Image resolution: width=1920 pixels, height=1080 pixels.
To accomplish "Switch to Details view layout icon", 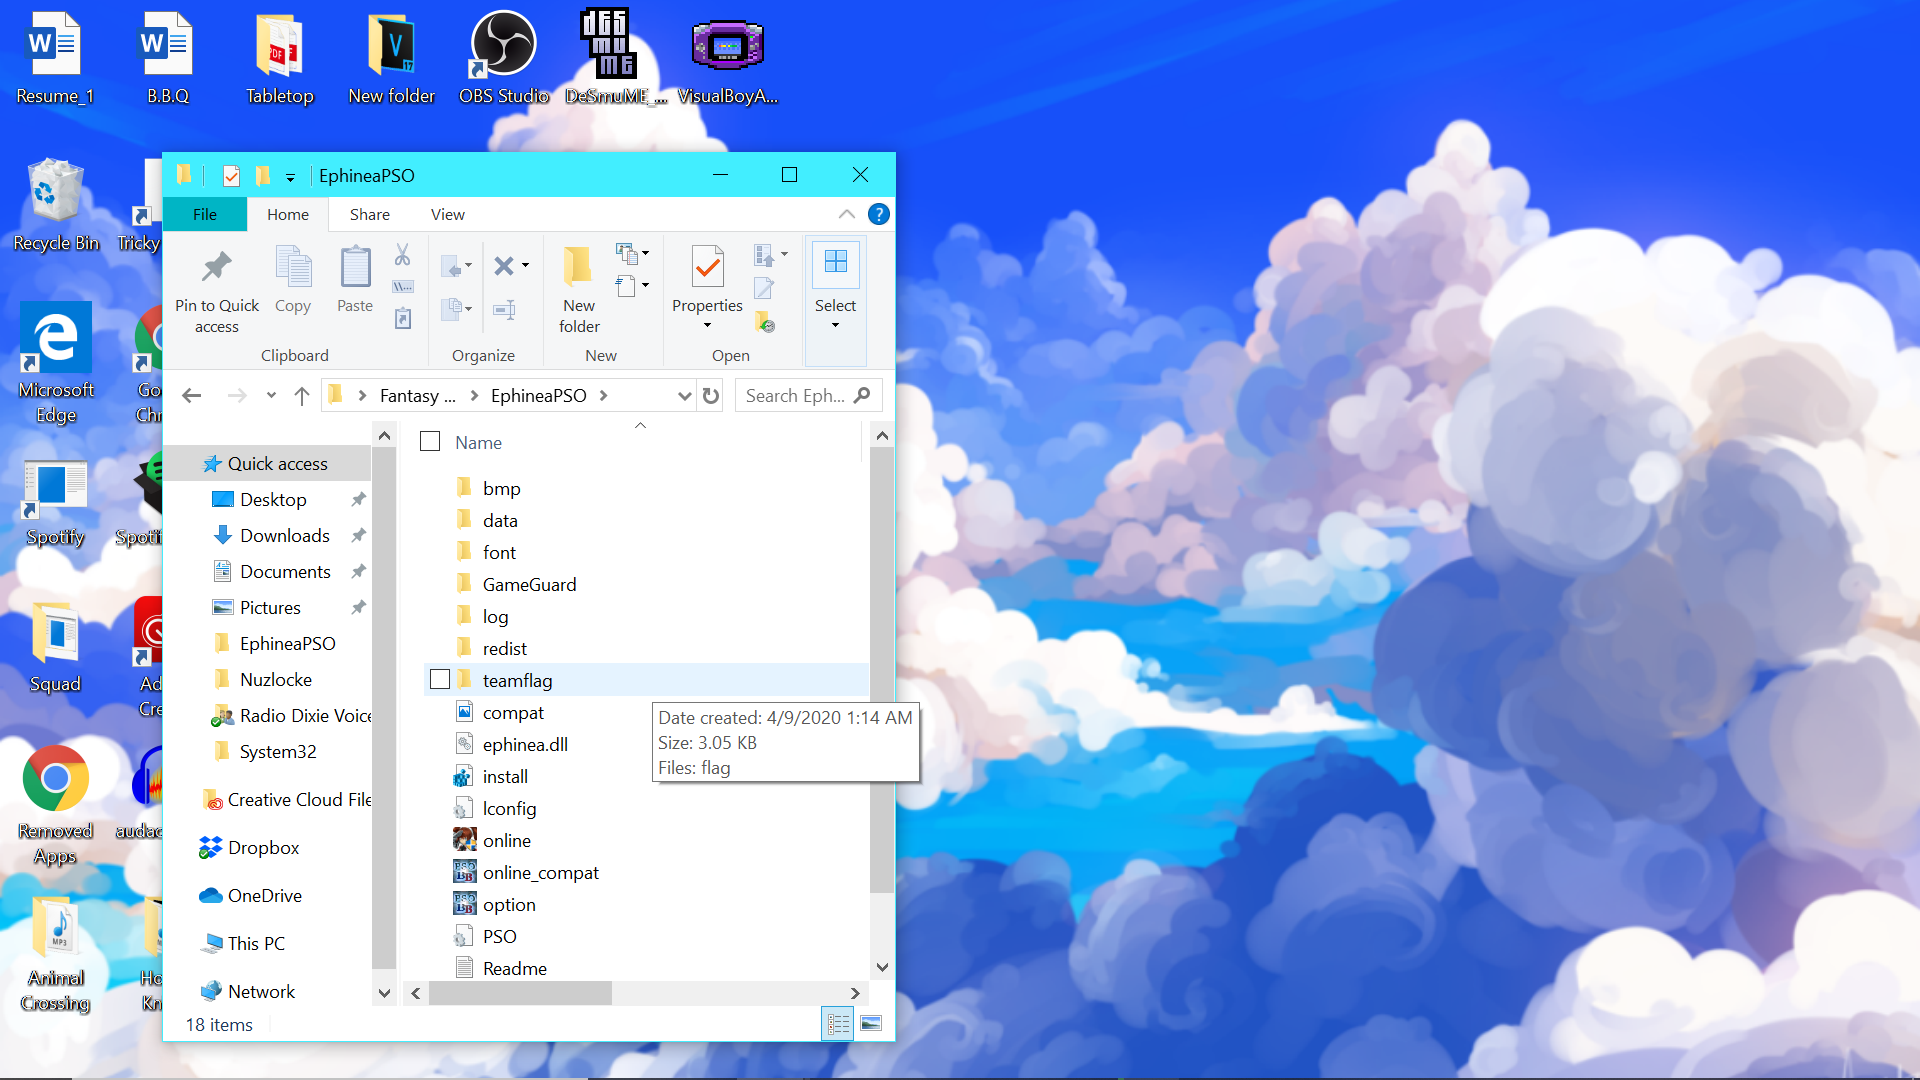I will pos(838,1024).
